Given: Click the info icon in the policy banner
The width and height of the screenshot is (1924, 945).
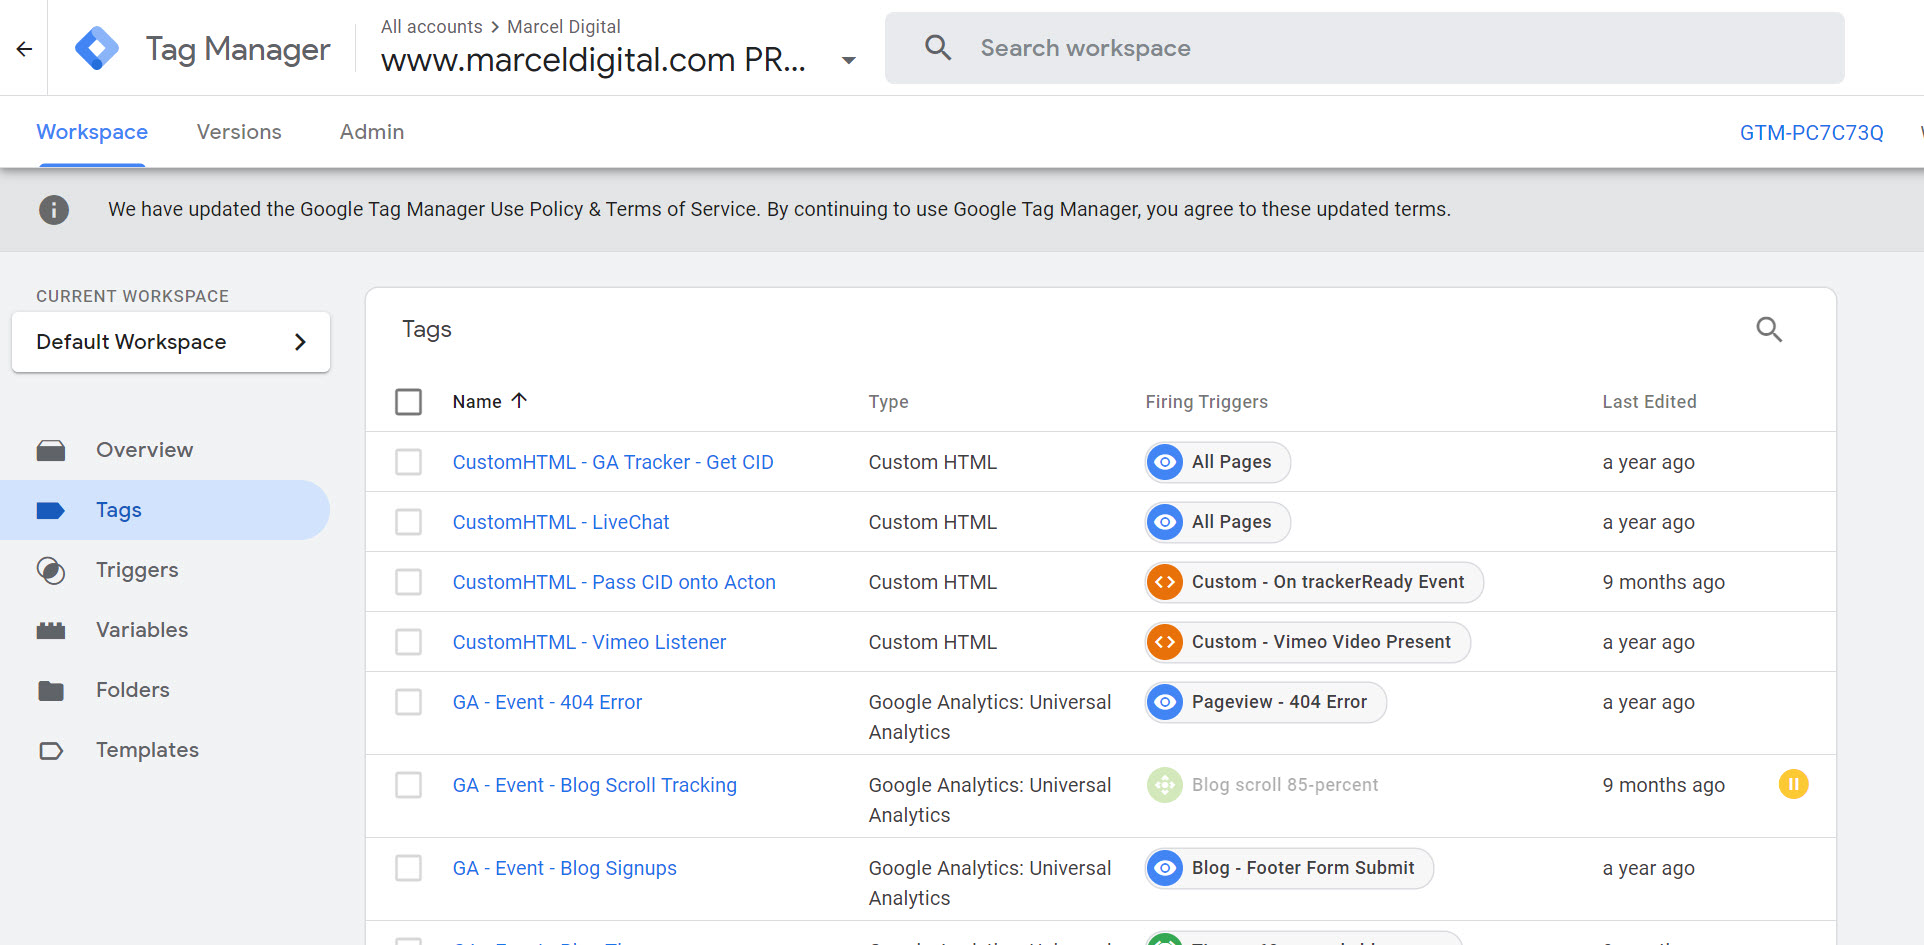Looking at the screenshot, I should tap(54, 210).
